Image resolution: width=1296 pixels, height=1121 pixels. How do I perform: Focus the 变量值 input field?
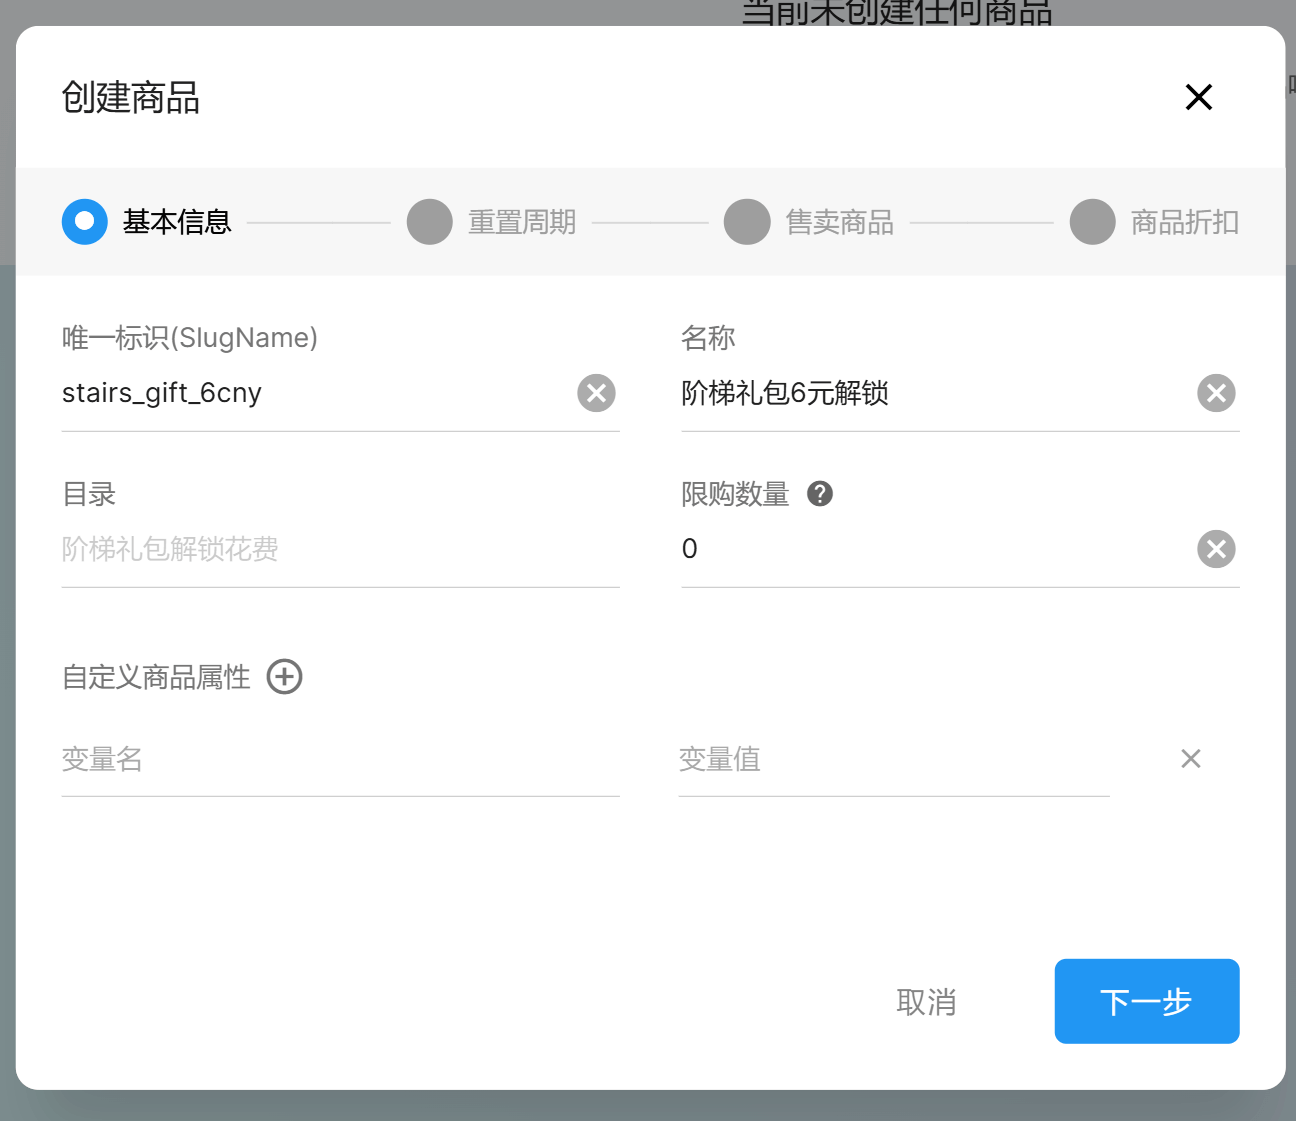pos(893,760)
